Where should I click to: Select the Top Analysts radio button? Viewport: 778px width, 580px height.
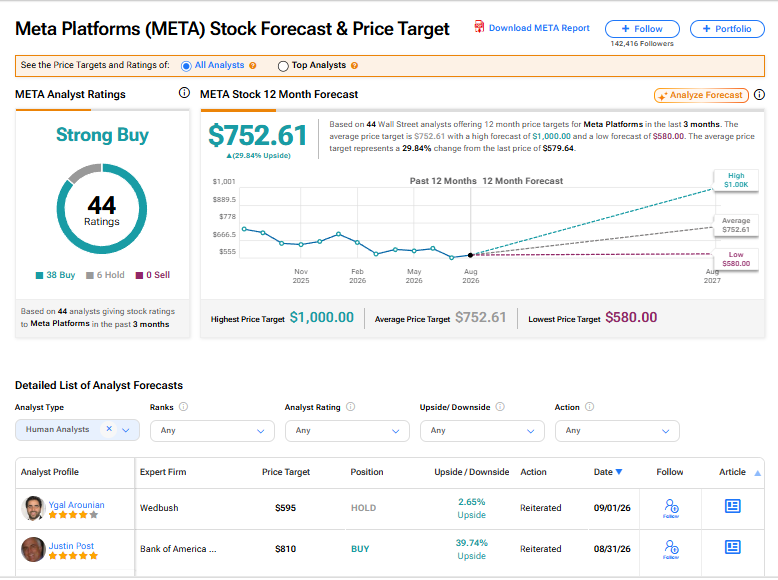click(283, 66)
